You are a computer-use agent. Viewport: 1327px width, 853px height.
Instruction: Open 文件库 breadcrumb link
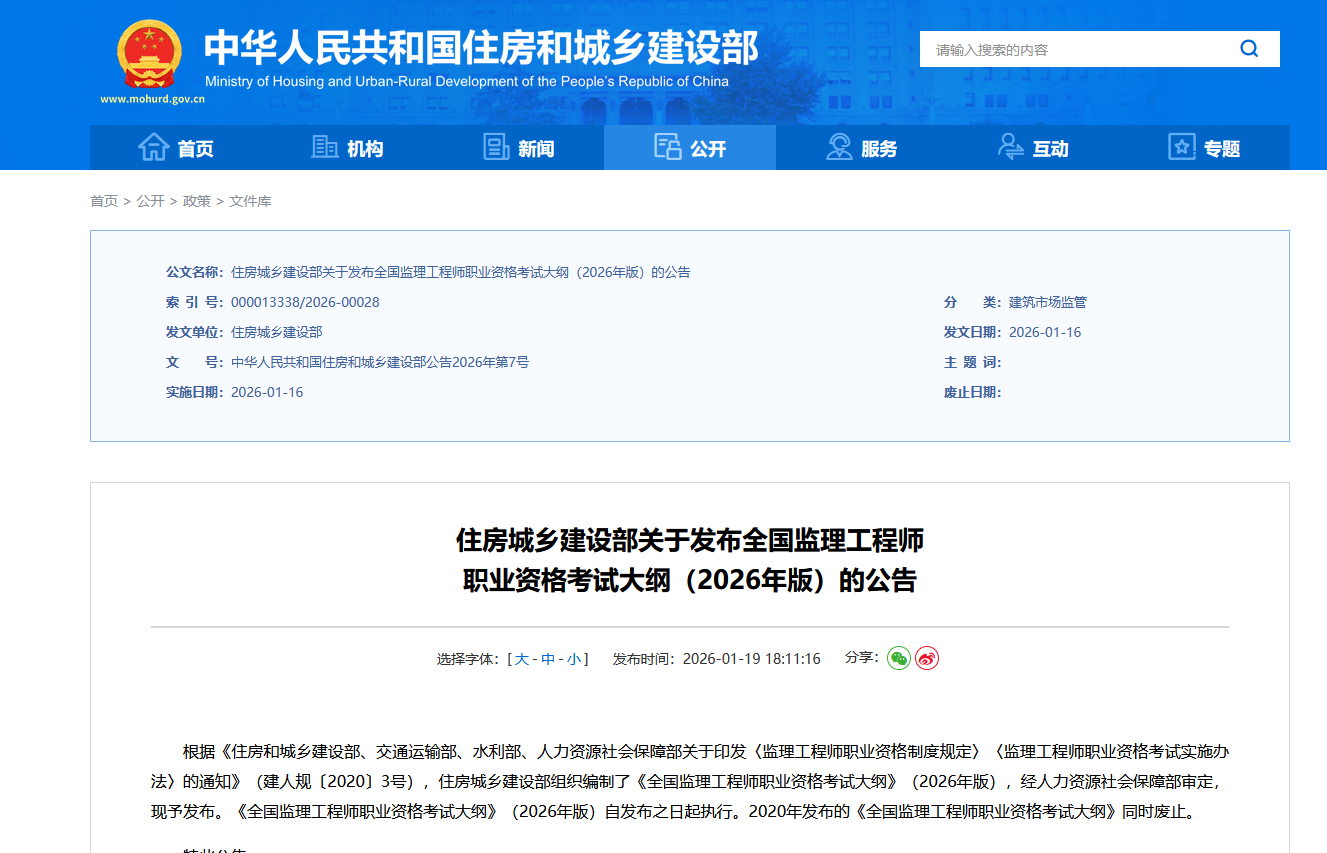[x=250, y=201]
